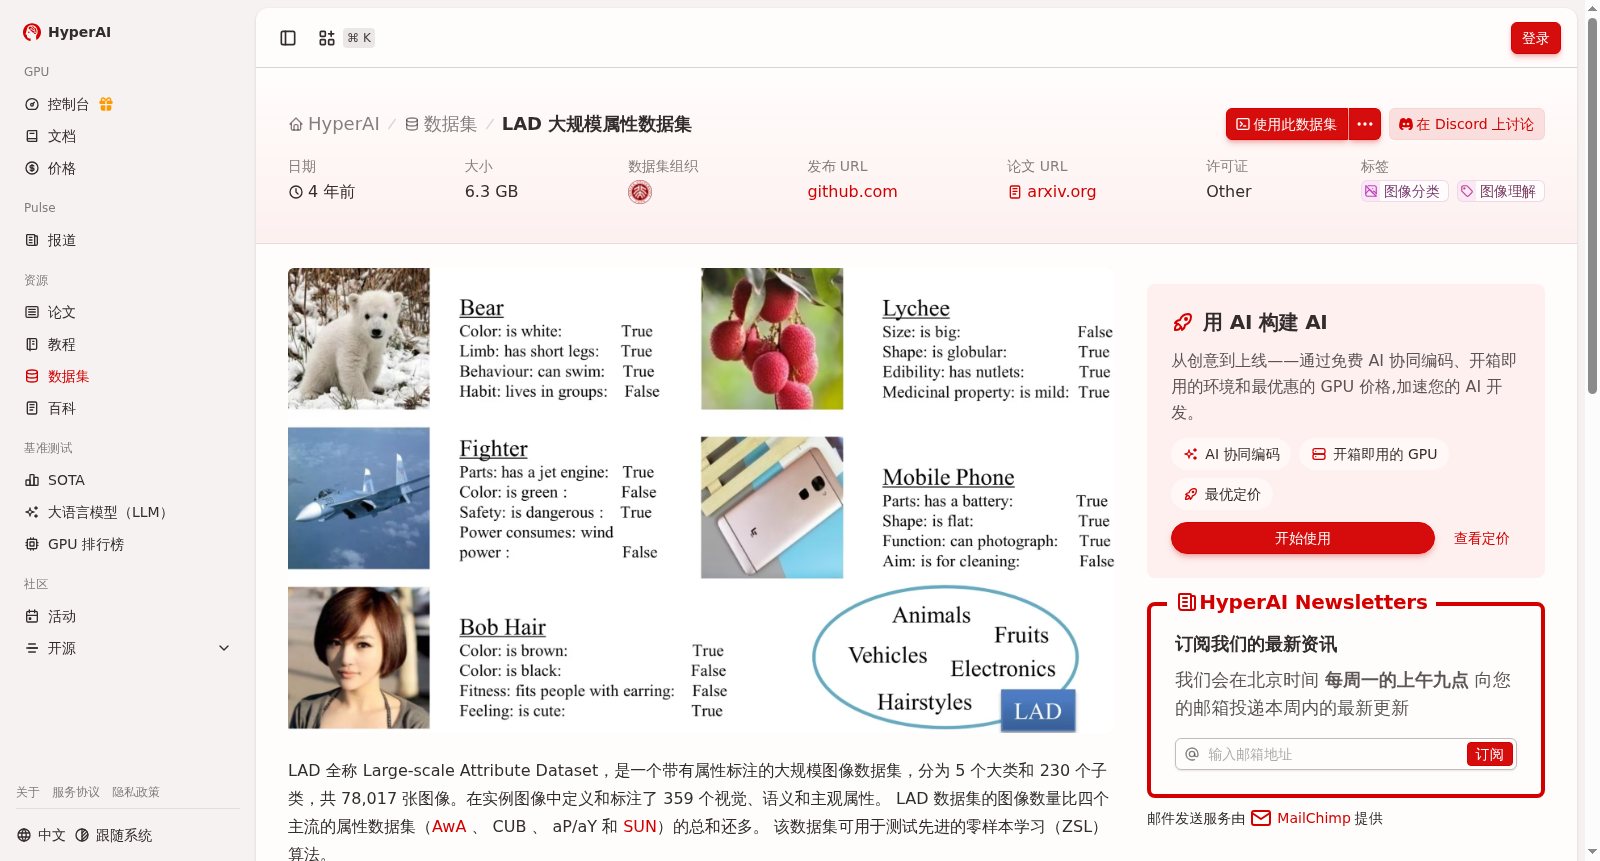Click the 服务协议 footer link
Image resolution: width=1600 pixels, height=861 pixels.
(x=76, y=792)
